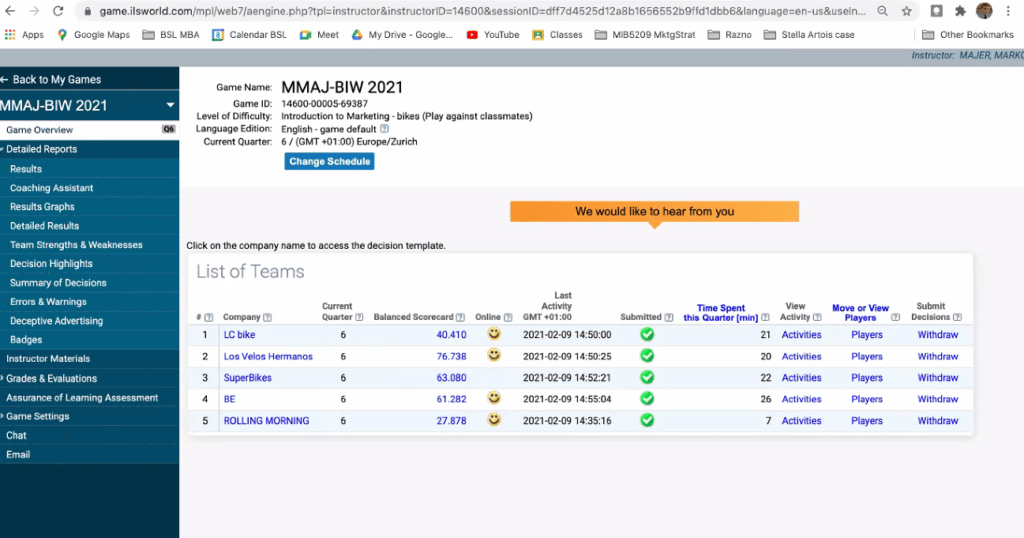
Task: Click submitted checkmark for Los Velos Hermanos
Action: pyautogui.click(x=647, y=356)
